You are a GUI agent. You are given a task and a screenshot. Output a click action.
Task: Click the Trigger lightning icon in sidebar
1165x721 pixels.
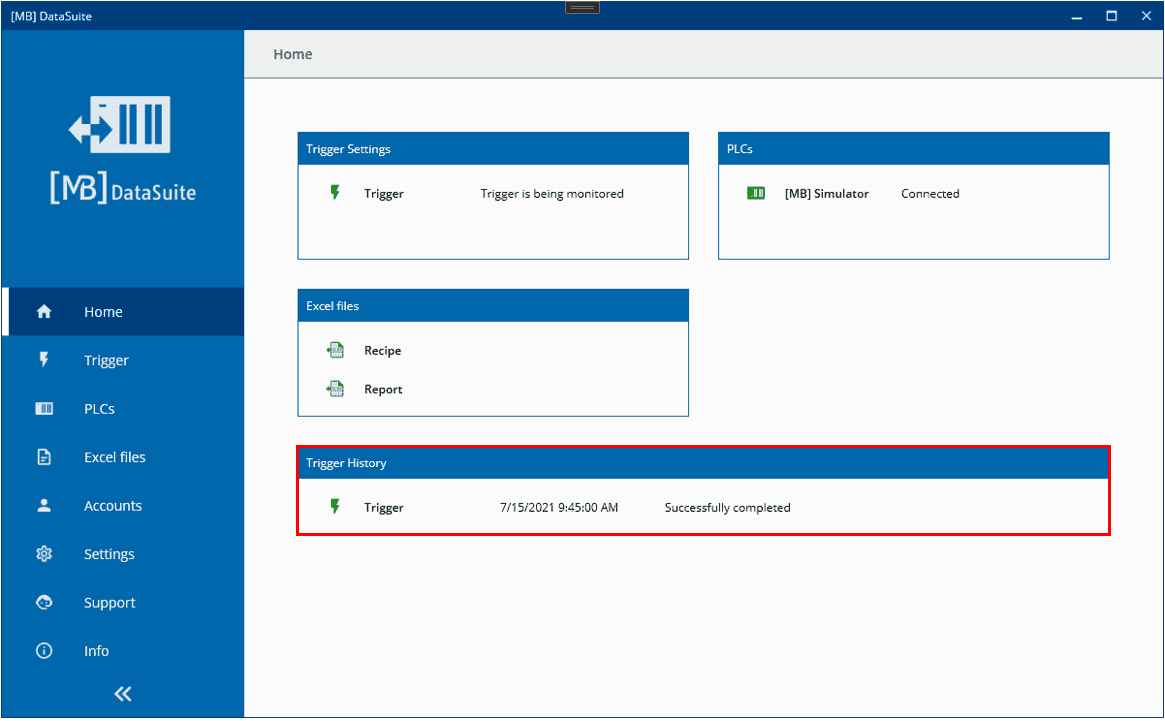[x=44, y=360]
